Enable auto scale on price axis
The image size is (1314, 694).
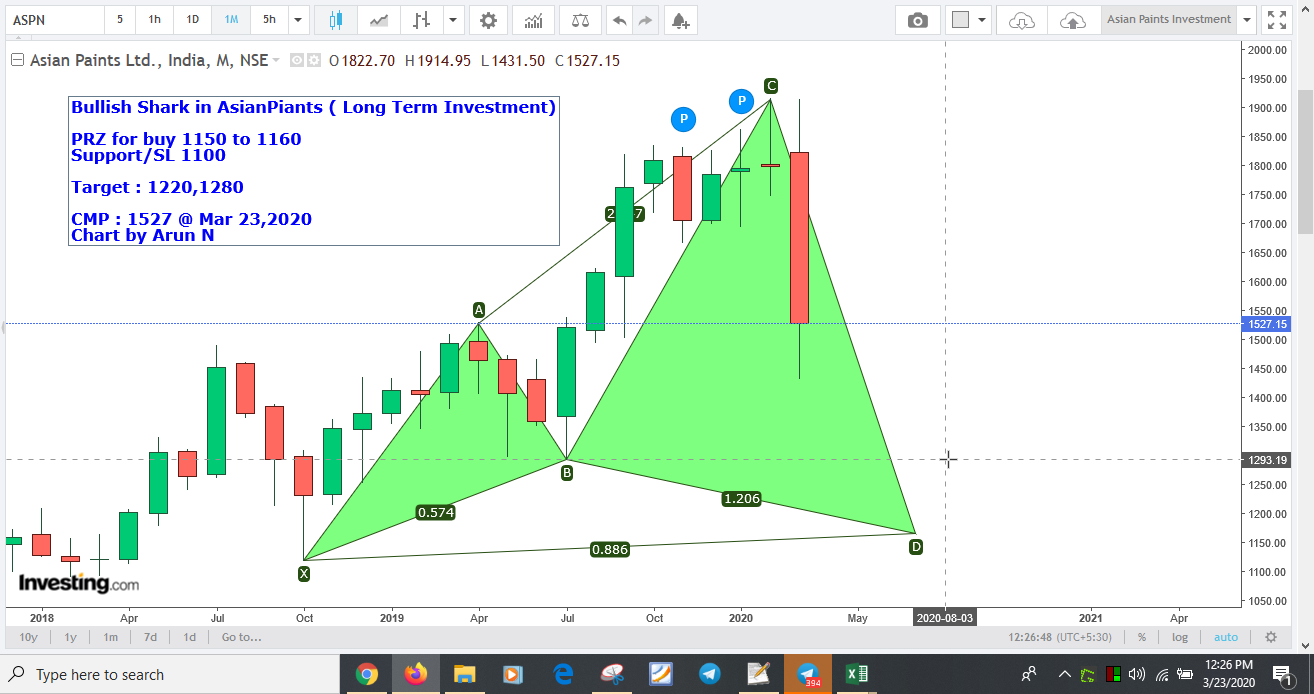(x=1225, y=637)
